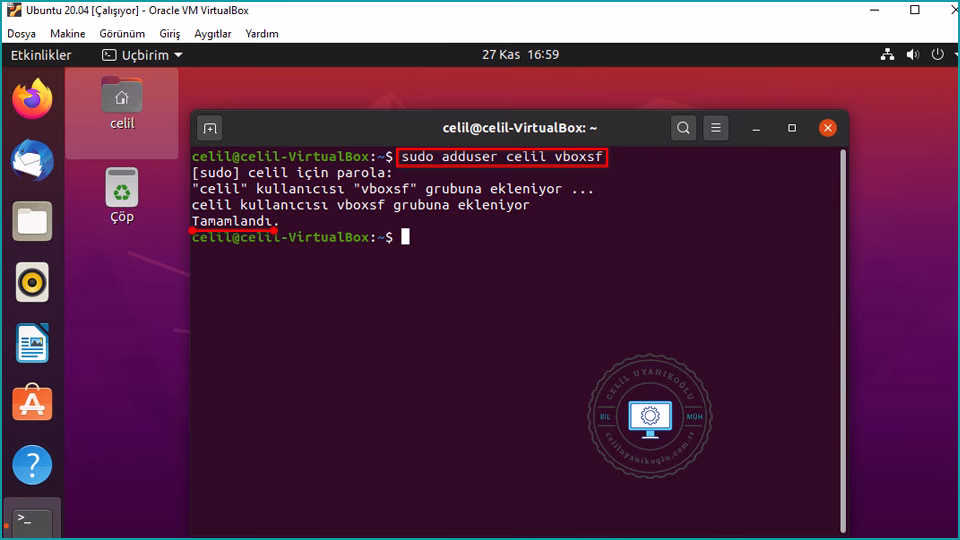
Task: Open a new tab in terminal
Action: (210, 129)
